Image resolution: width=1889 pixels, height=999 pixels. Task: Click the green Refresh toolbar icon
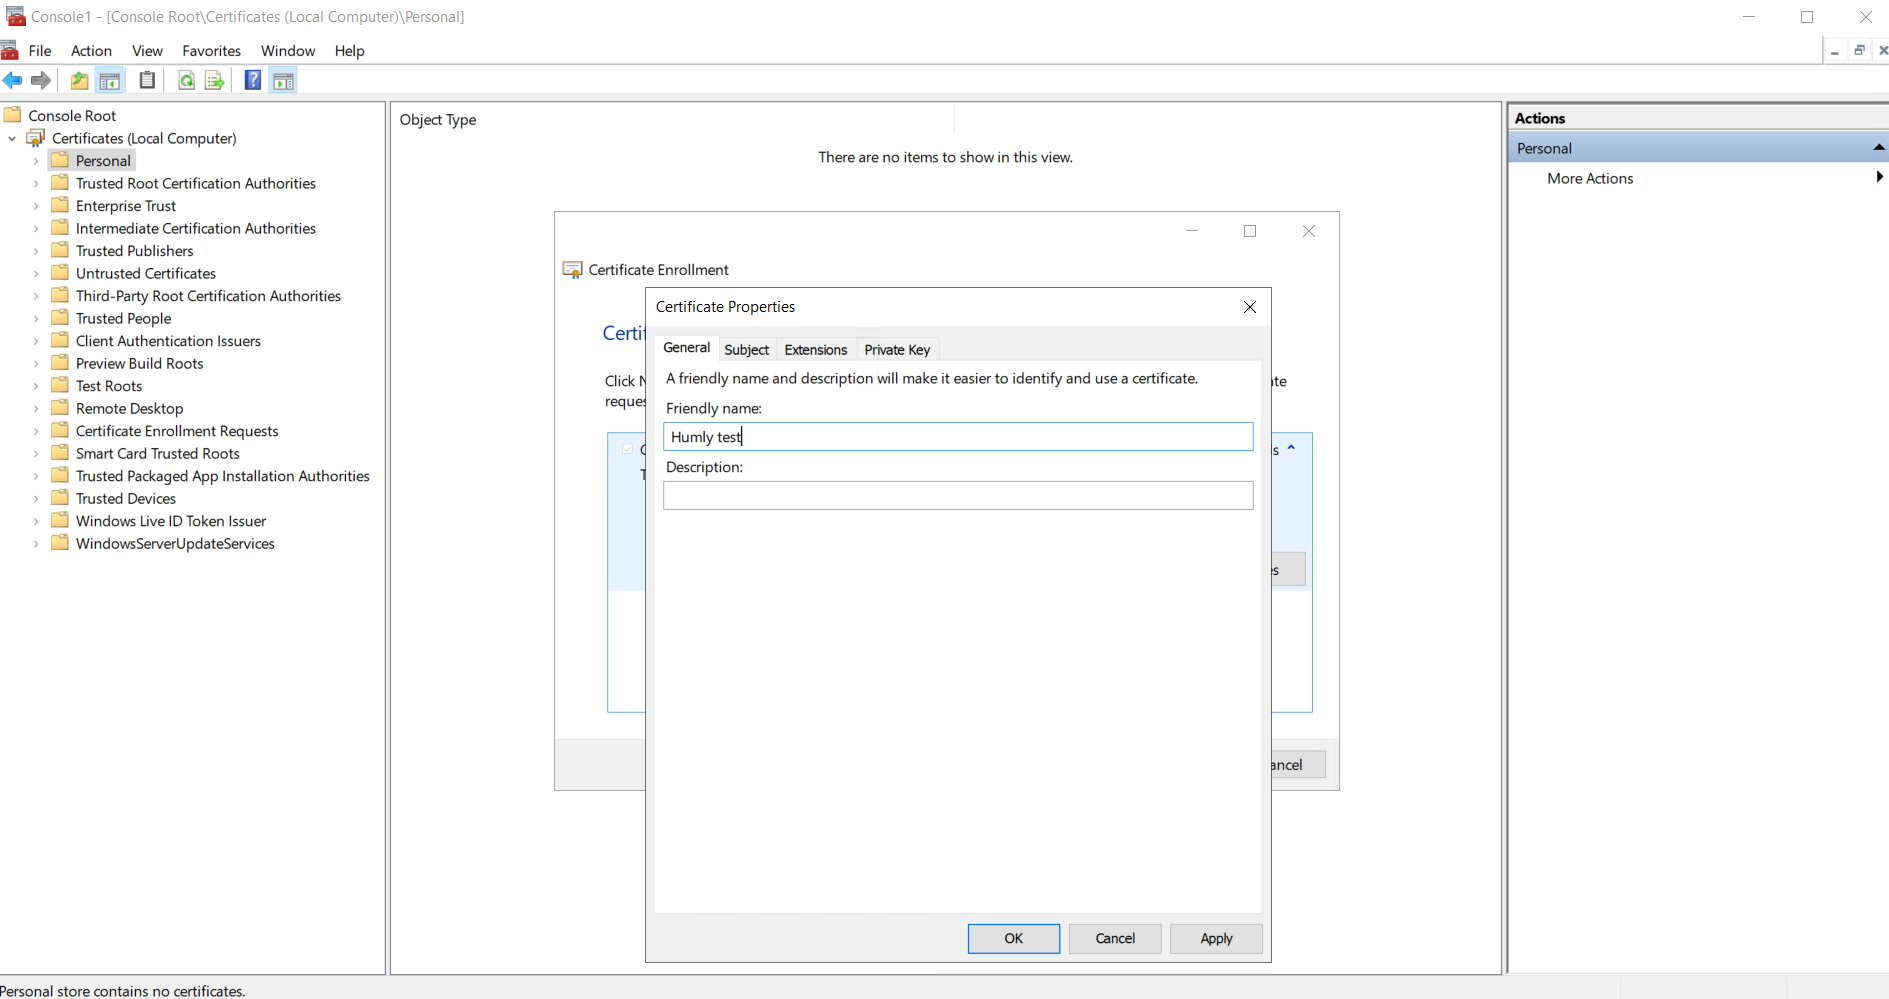tap(186, 81)
